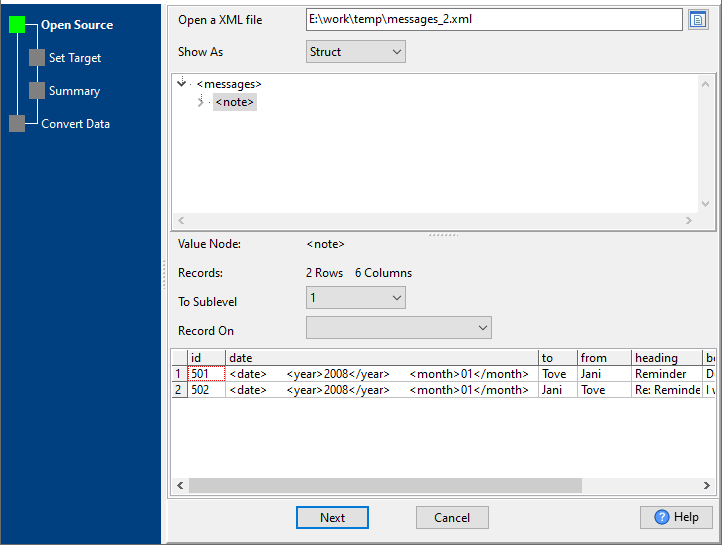
Task: Click the tree view scroll-down arrow
Action: 707,202
